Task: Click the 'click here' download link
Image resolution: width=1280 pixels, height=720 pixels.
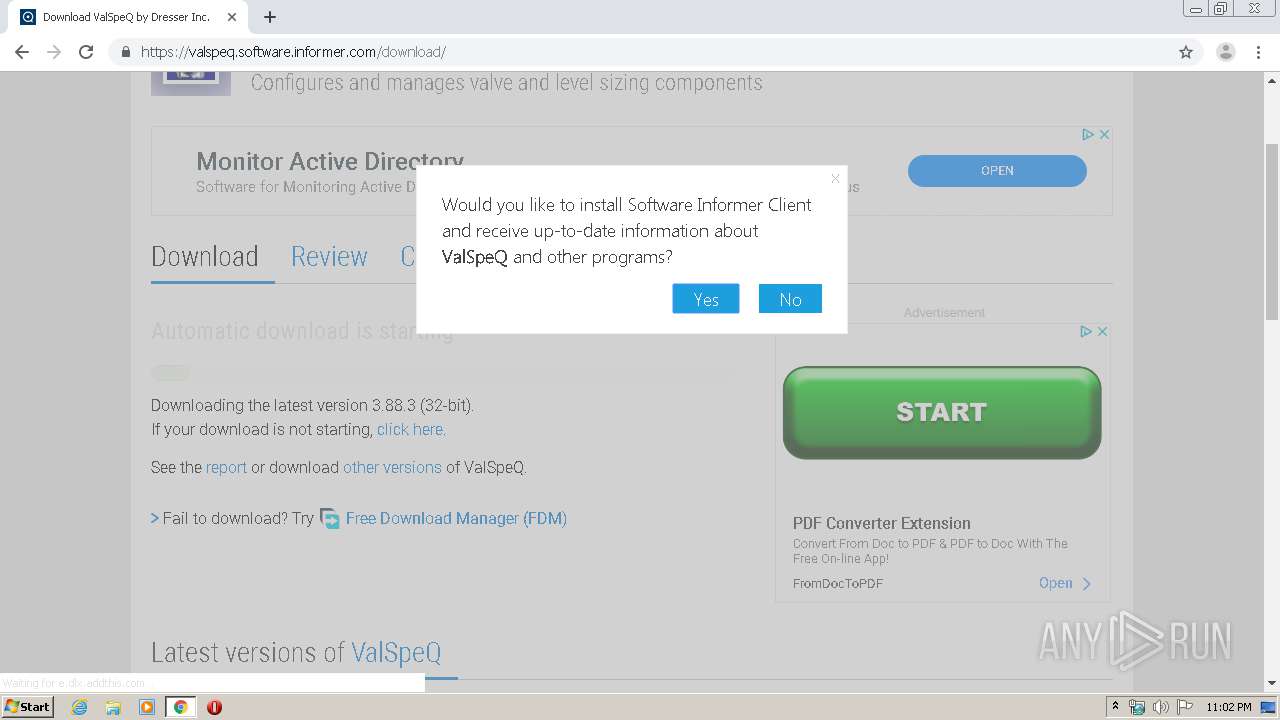Action: point(411,430)
